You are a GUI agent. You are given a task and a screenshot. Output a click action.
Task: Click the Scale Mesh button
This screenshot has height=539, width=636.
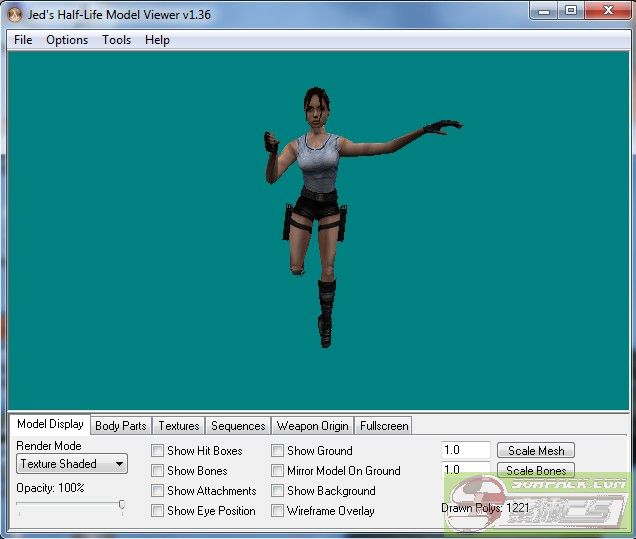pyautogui.click(x=536, y=451)
